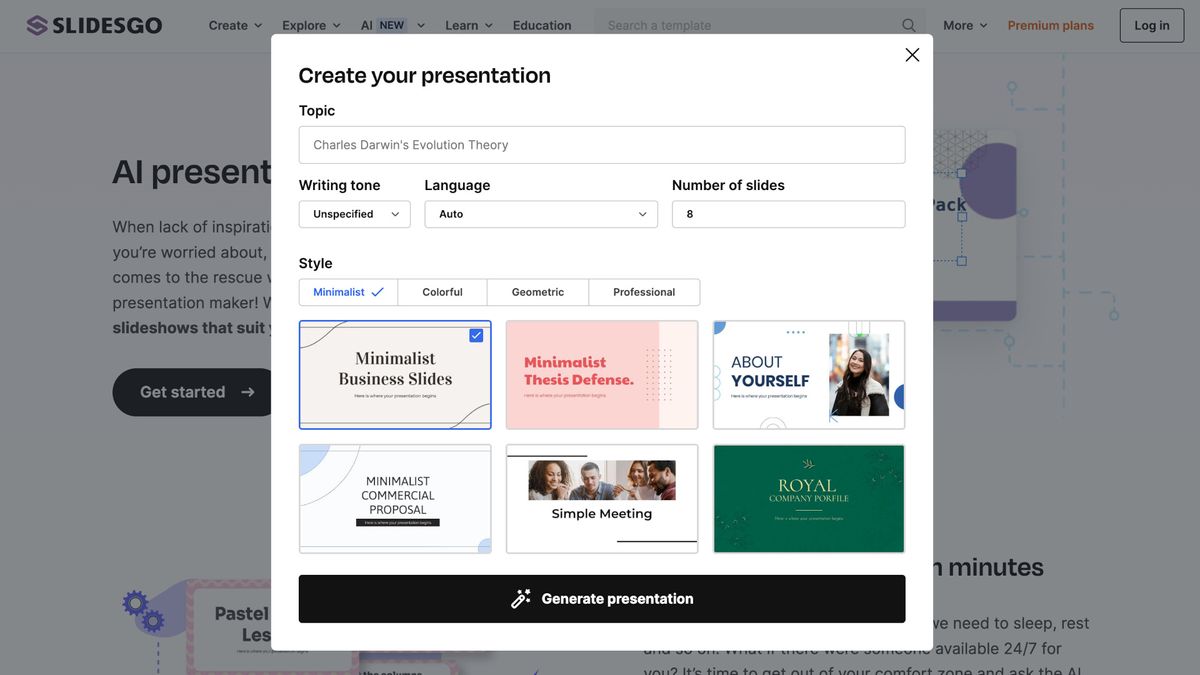Expand the More menu chevron
The image size is (1200, 675).
pos(983,24)
